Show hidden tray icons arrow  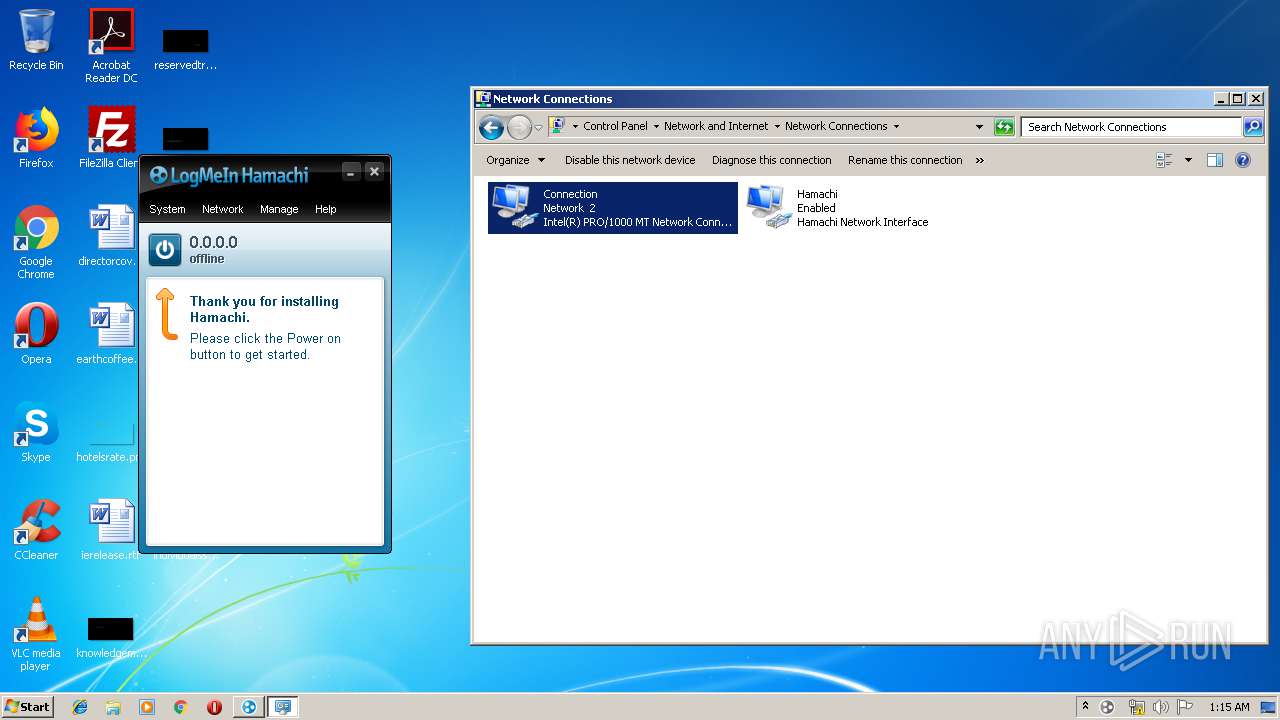(1085, 707)
